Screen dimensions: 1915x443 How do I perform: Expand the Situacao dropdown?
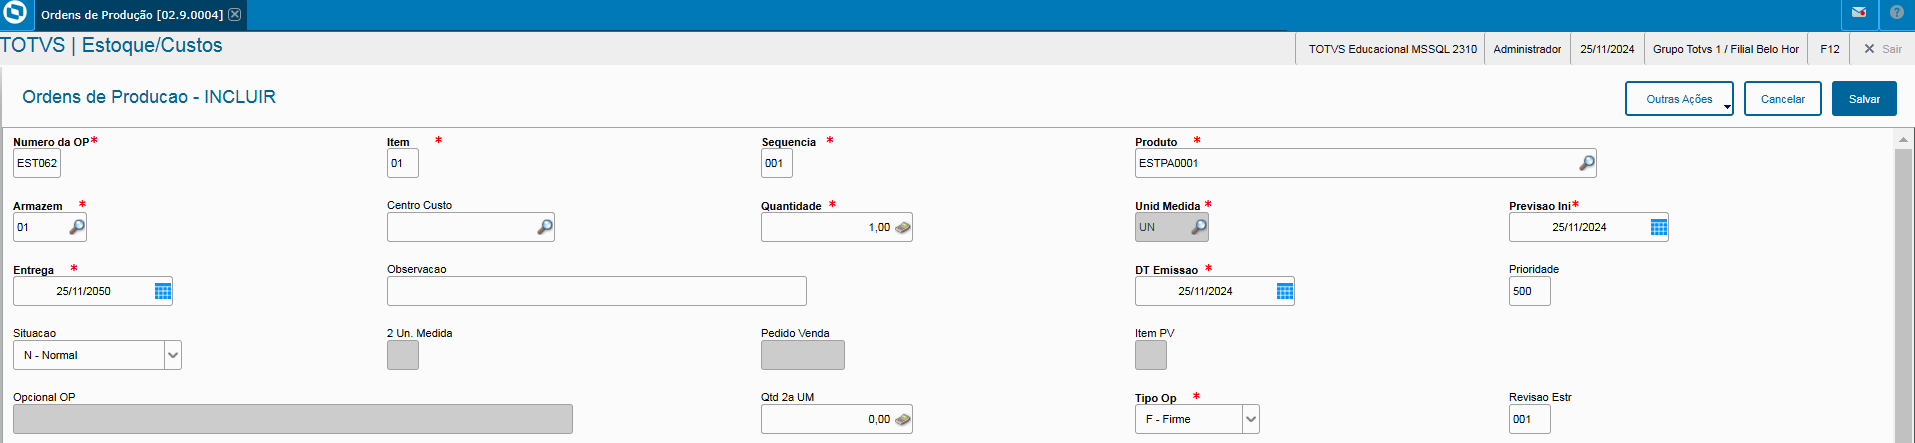pyautogui.click(x=172, y=355)
